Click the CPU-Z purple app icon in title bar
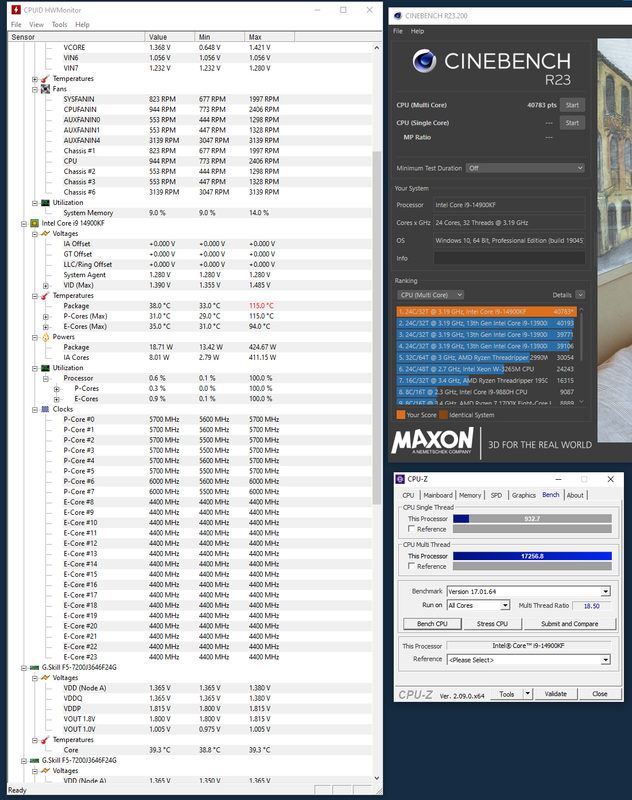Image resolution: width=632 pixels, height=800 pixels. (401, 479)
